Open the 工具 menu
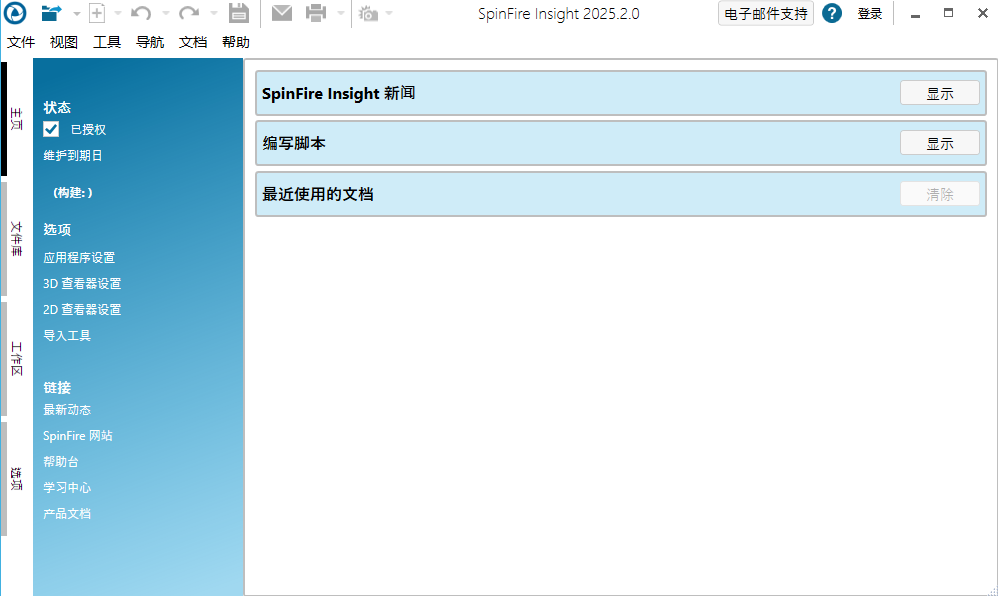 (x=107, y=42)
